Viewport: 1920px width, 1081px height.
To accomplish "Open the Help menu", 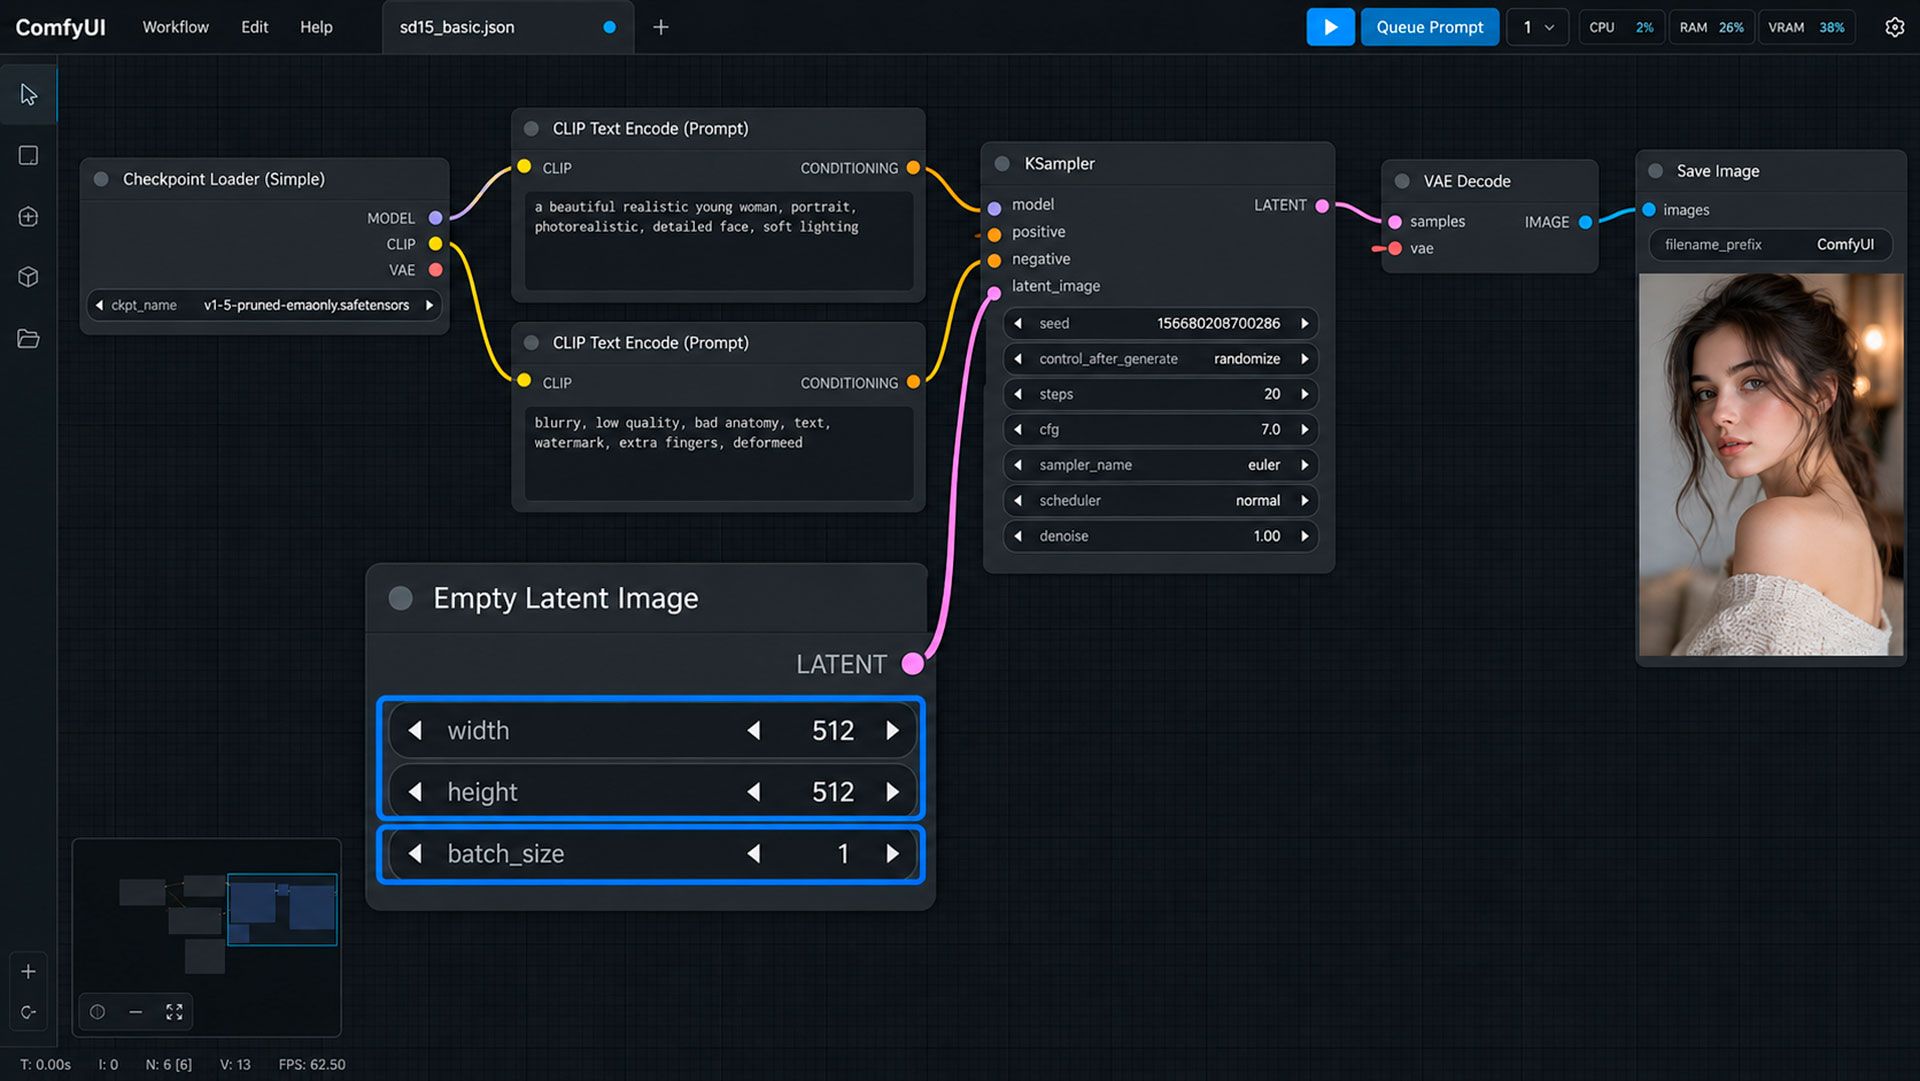I will (x=316, y=27).
